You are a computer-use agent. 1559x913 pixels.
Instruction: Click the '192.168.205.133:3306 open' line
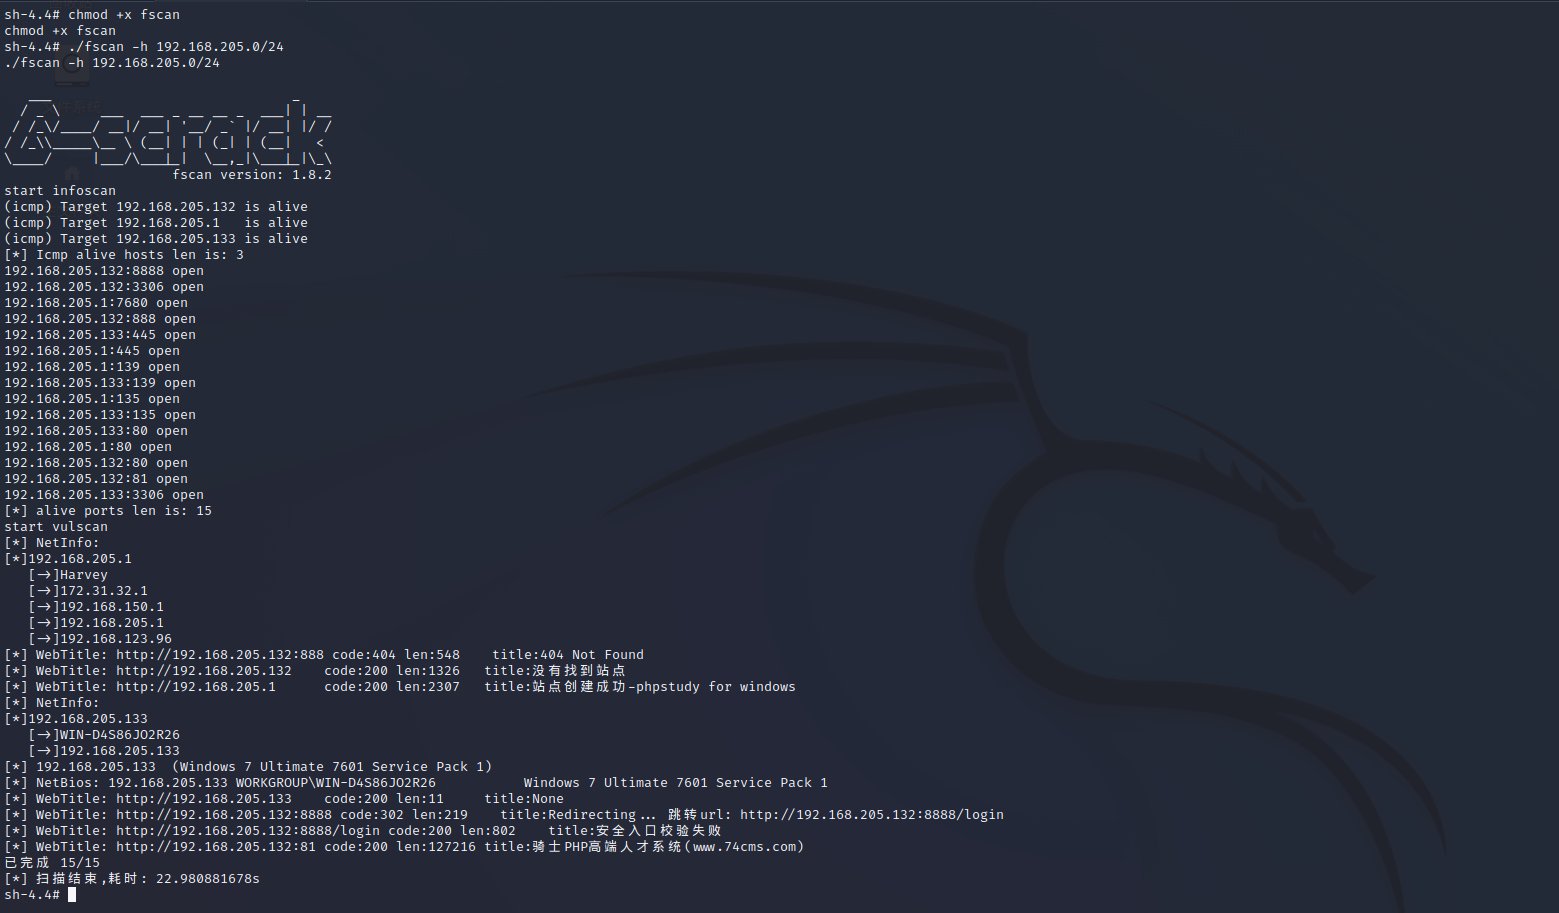pos(104,495)
